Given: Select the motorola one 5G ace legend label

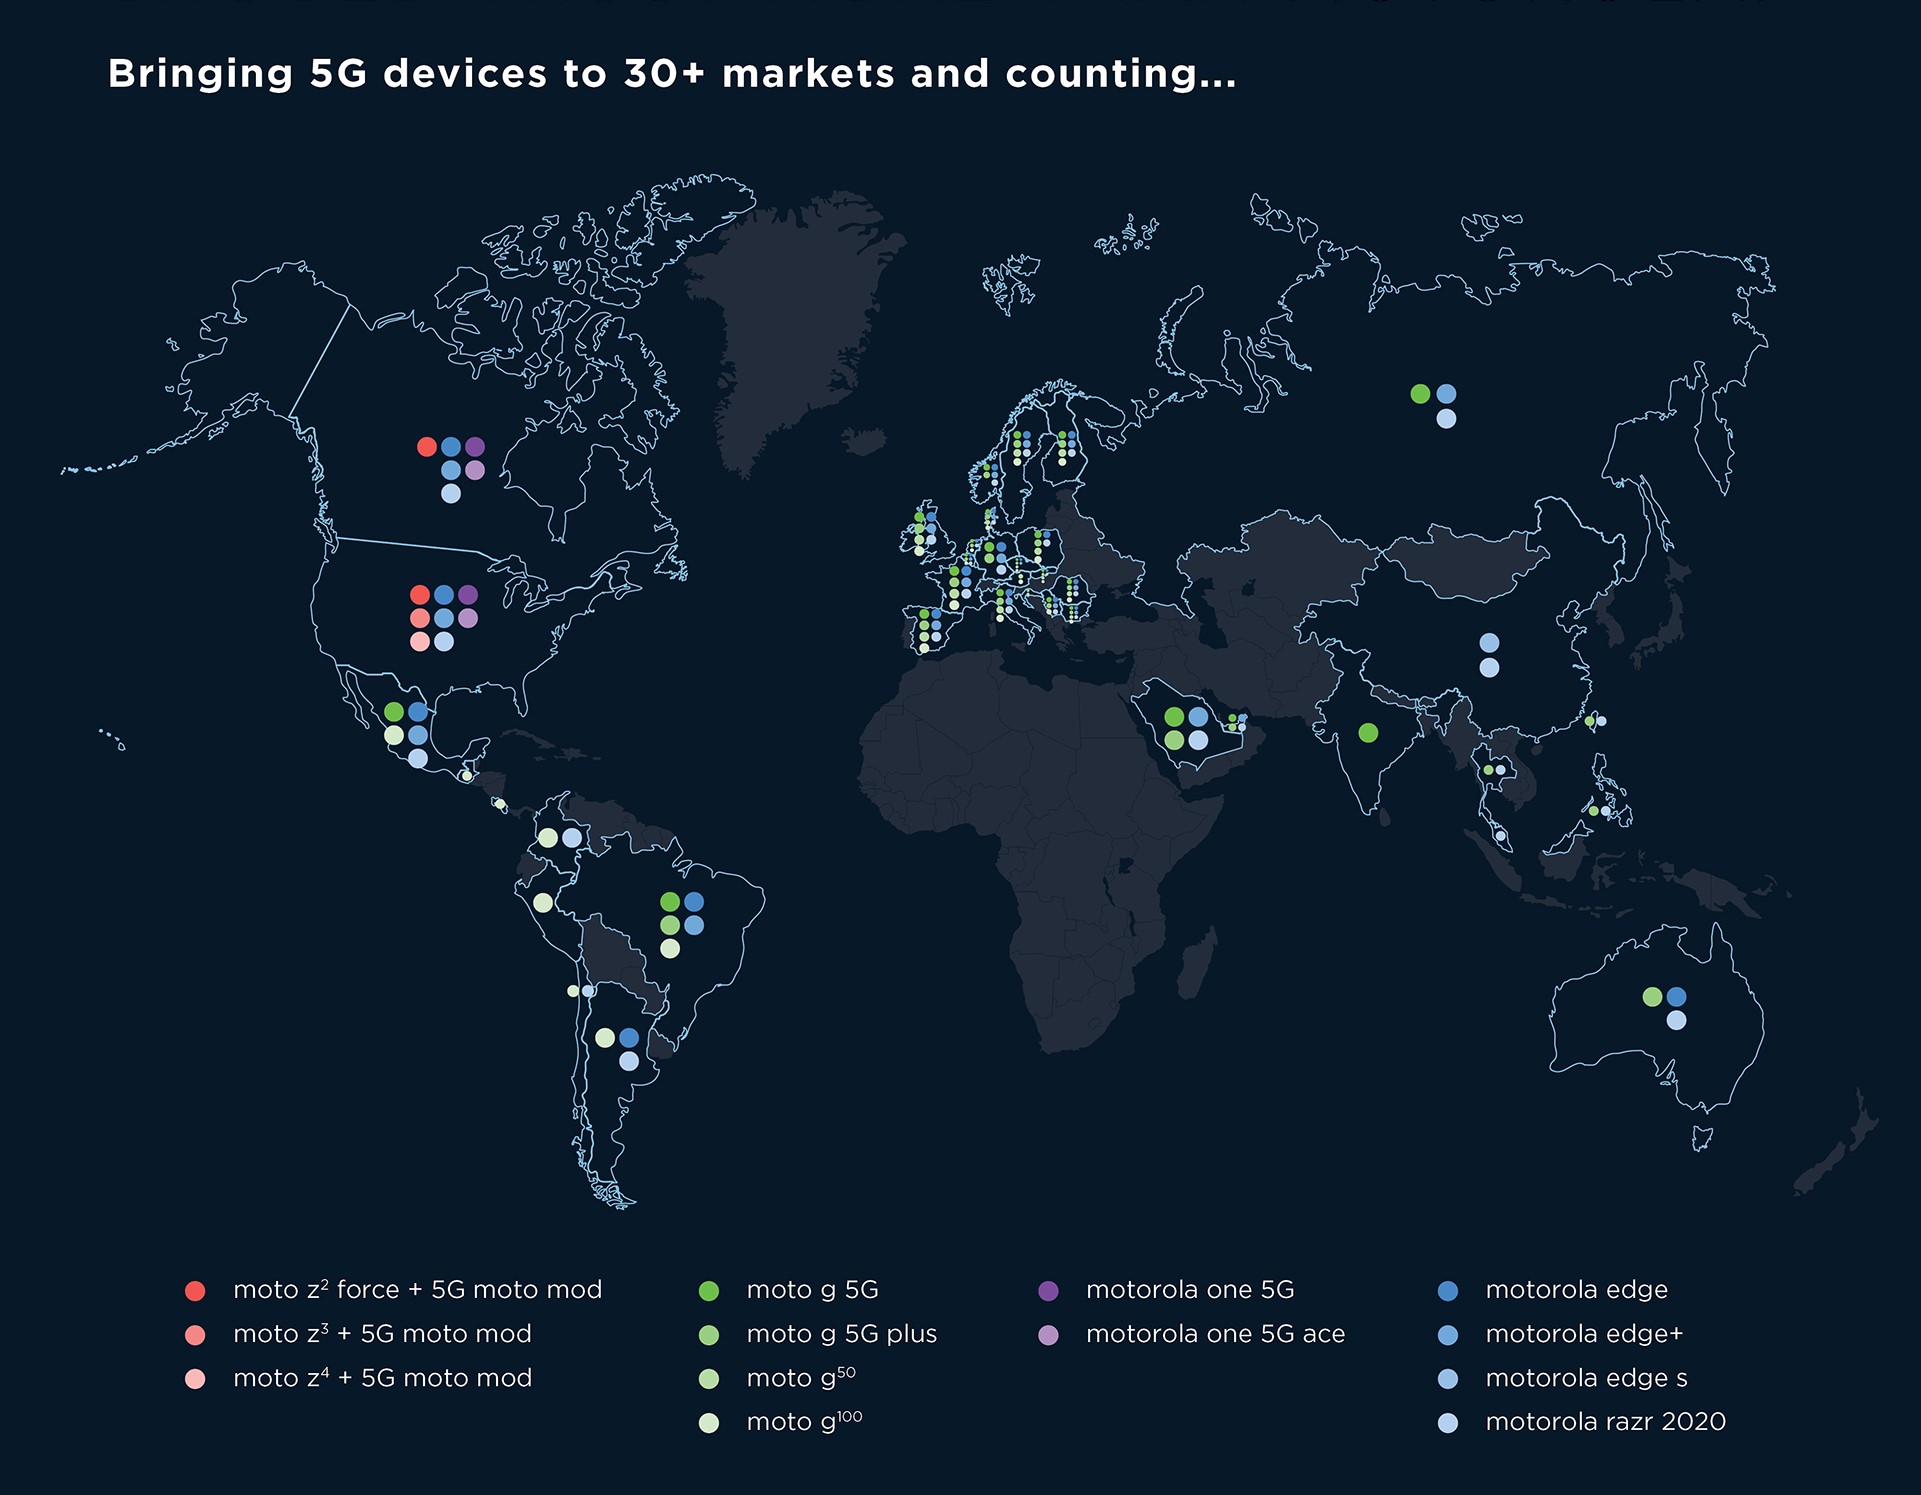Looking at the screenshot, I should (1215, 1334).
